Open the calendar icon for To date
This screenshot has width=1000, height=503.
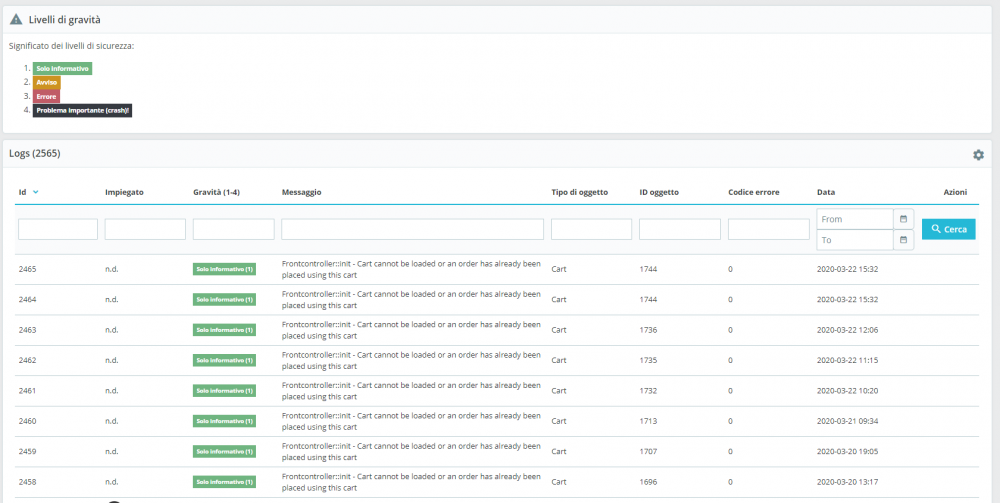coord(902,240)
